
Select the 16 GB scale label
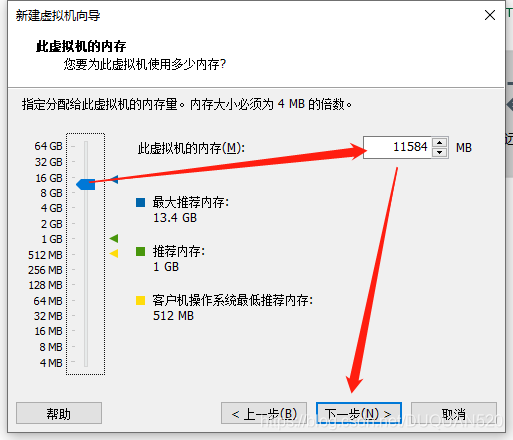coord(49,178)
